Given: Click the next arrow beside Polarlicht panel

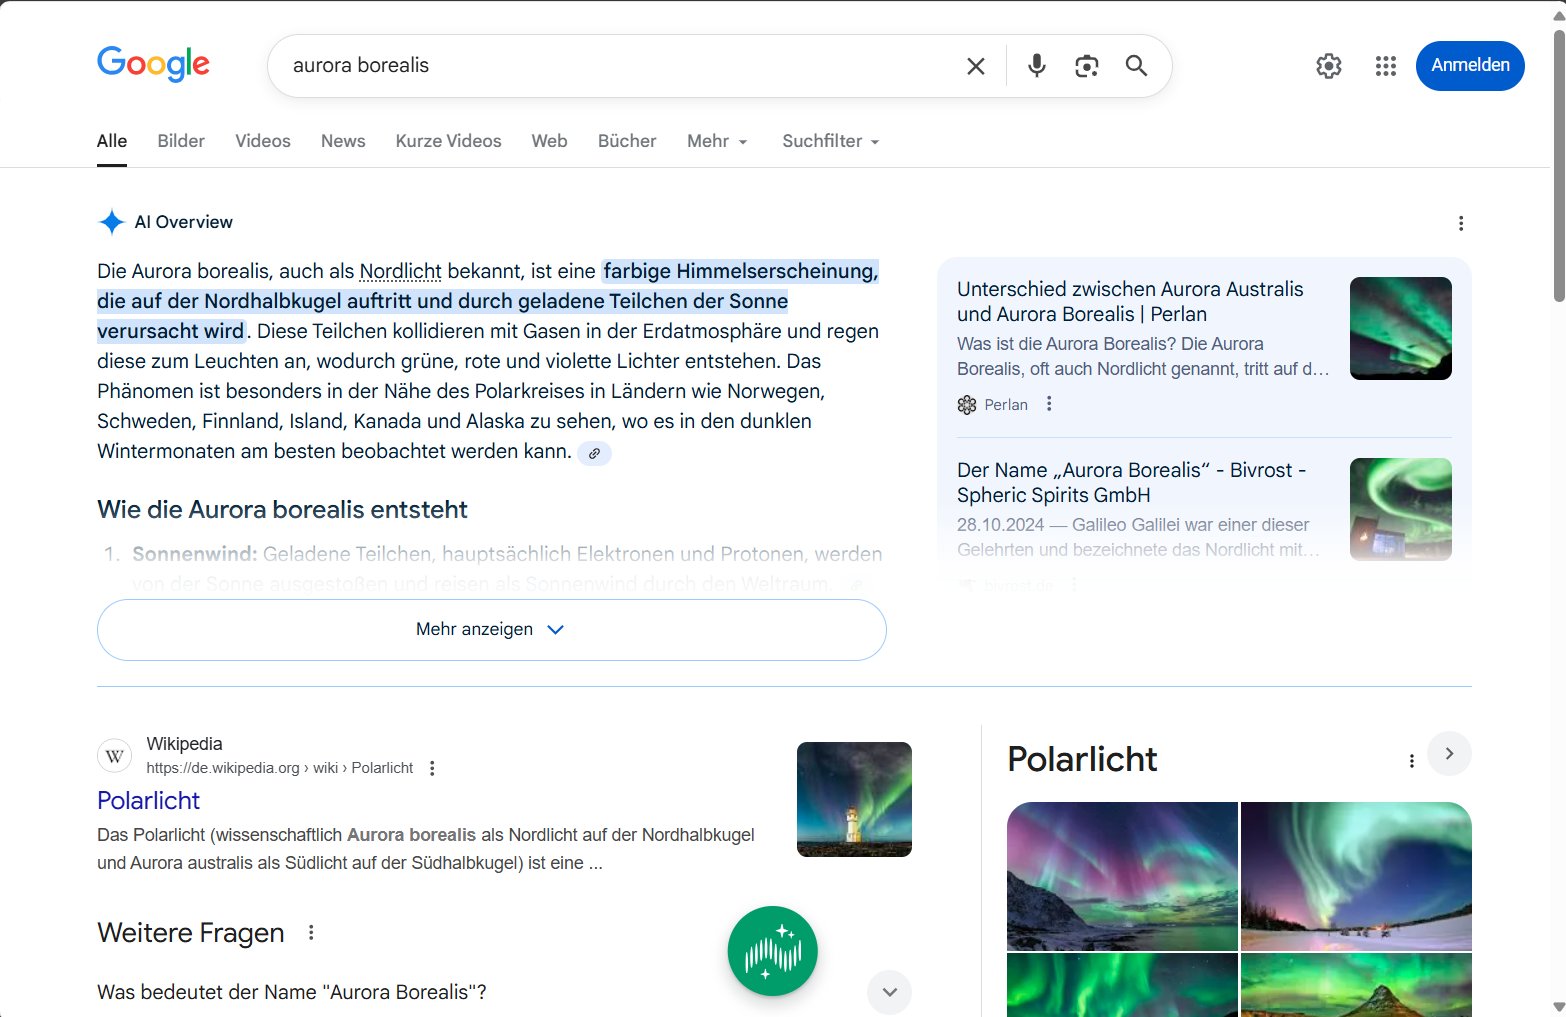Looking at the screenshot, I should tap(1449, 753).
